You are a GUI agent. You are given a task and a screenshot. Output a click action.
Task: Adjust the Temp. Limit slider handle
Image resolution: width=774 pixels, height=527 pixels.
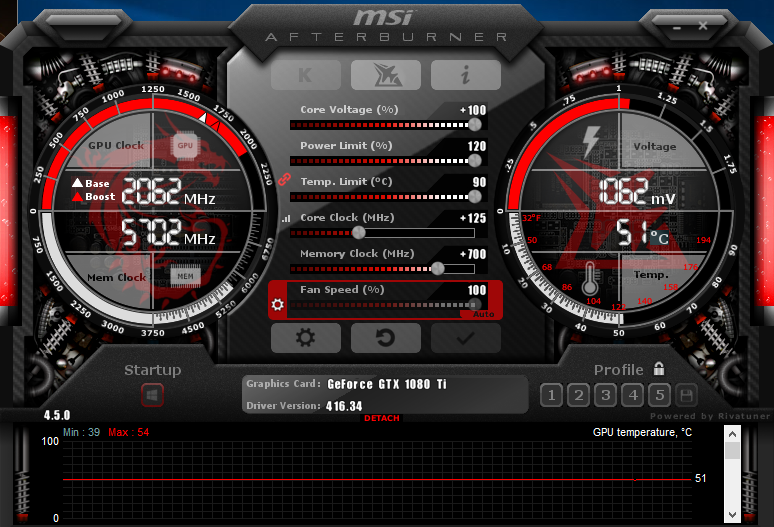coord(475,196)
